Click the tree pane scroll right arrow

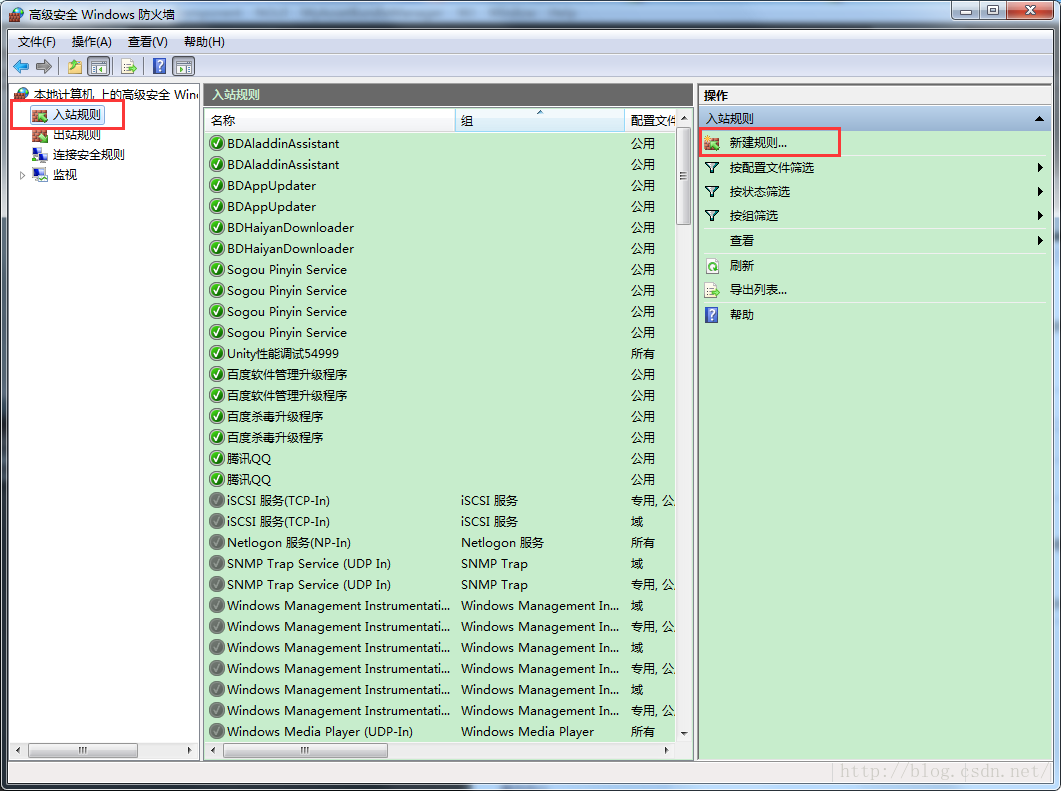coord(189,750)
